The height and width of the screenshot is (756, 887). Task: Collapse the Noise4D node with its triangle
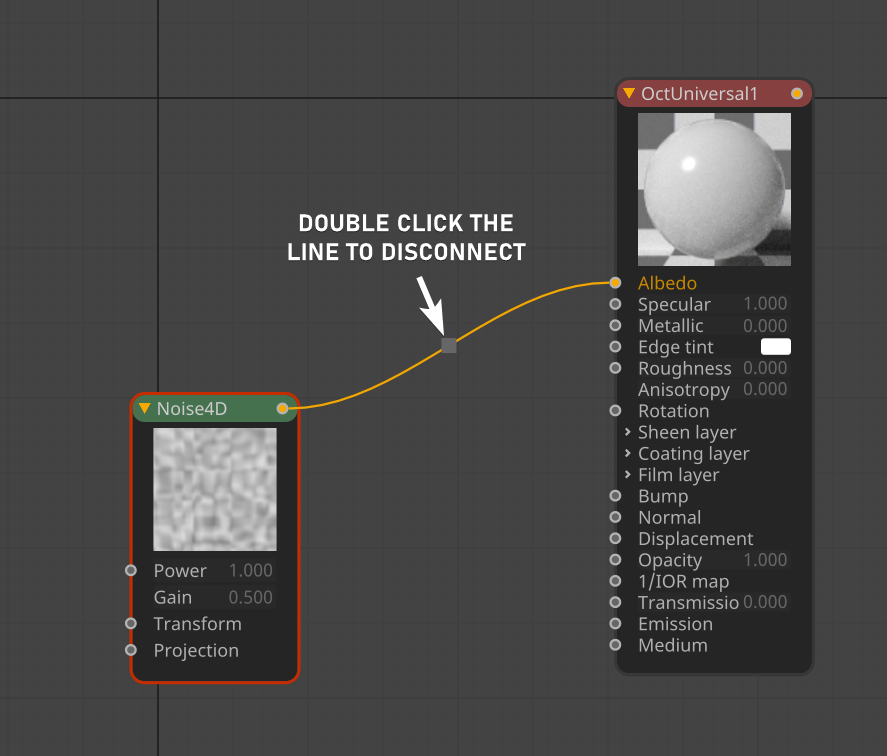(145, 408)
